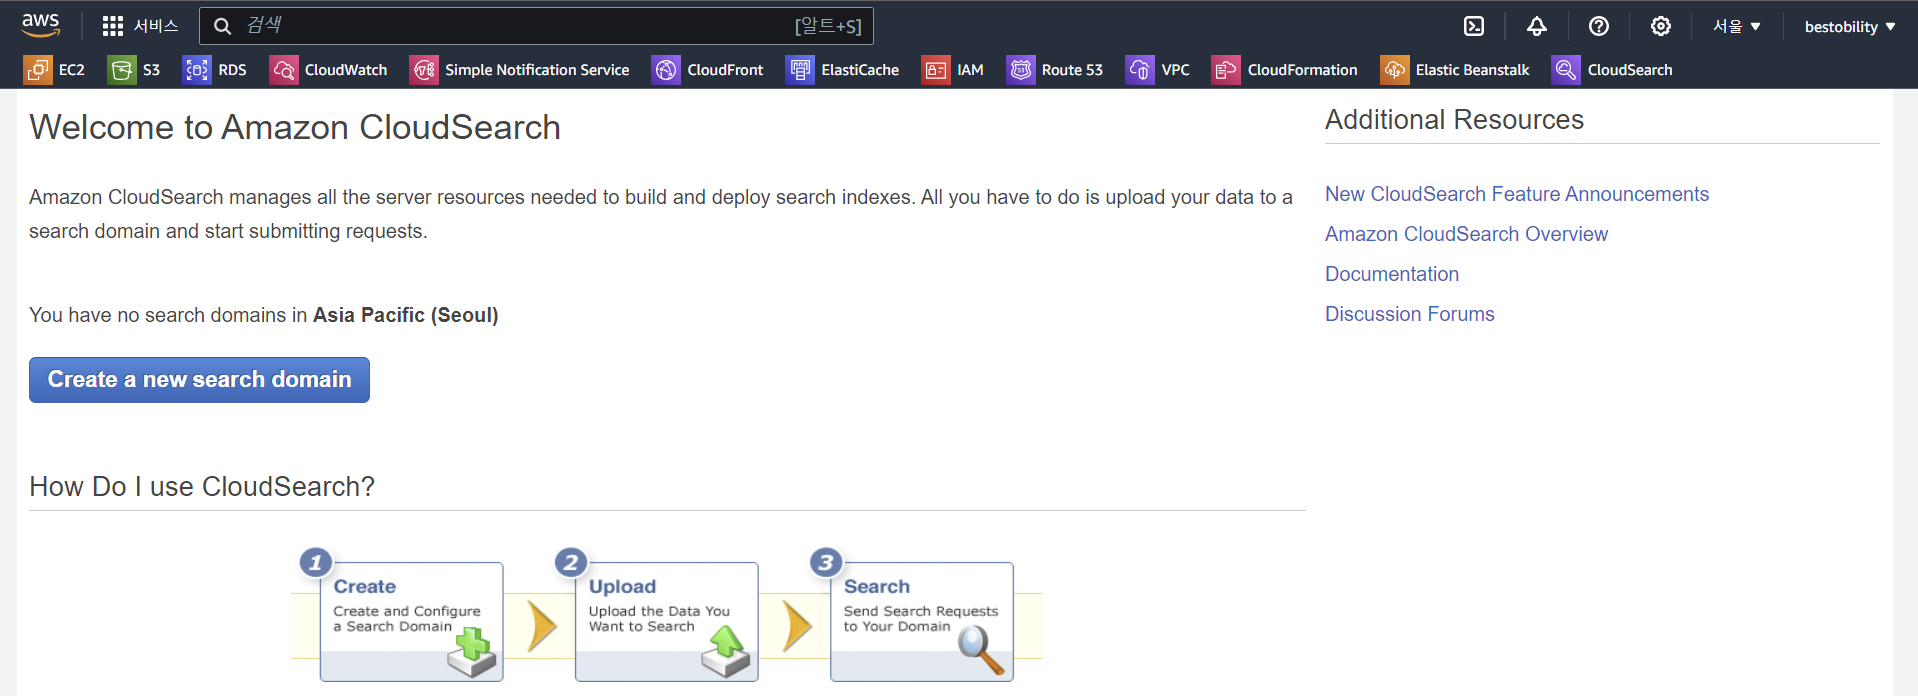Viewport: 1918px width, 696px height.
Task: Open the CloudShell terminal icon
Action: tap(1474, 26)
